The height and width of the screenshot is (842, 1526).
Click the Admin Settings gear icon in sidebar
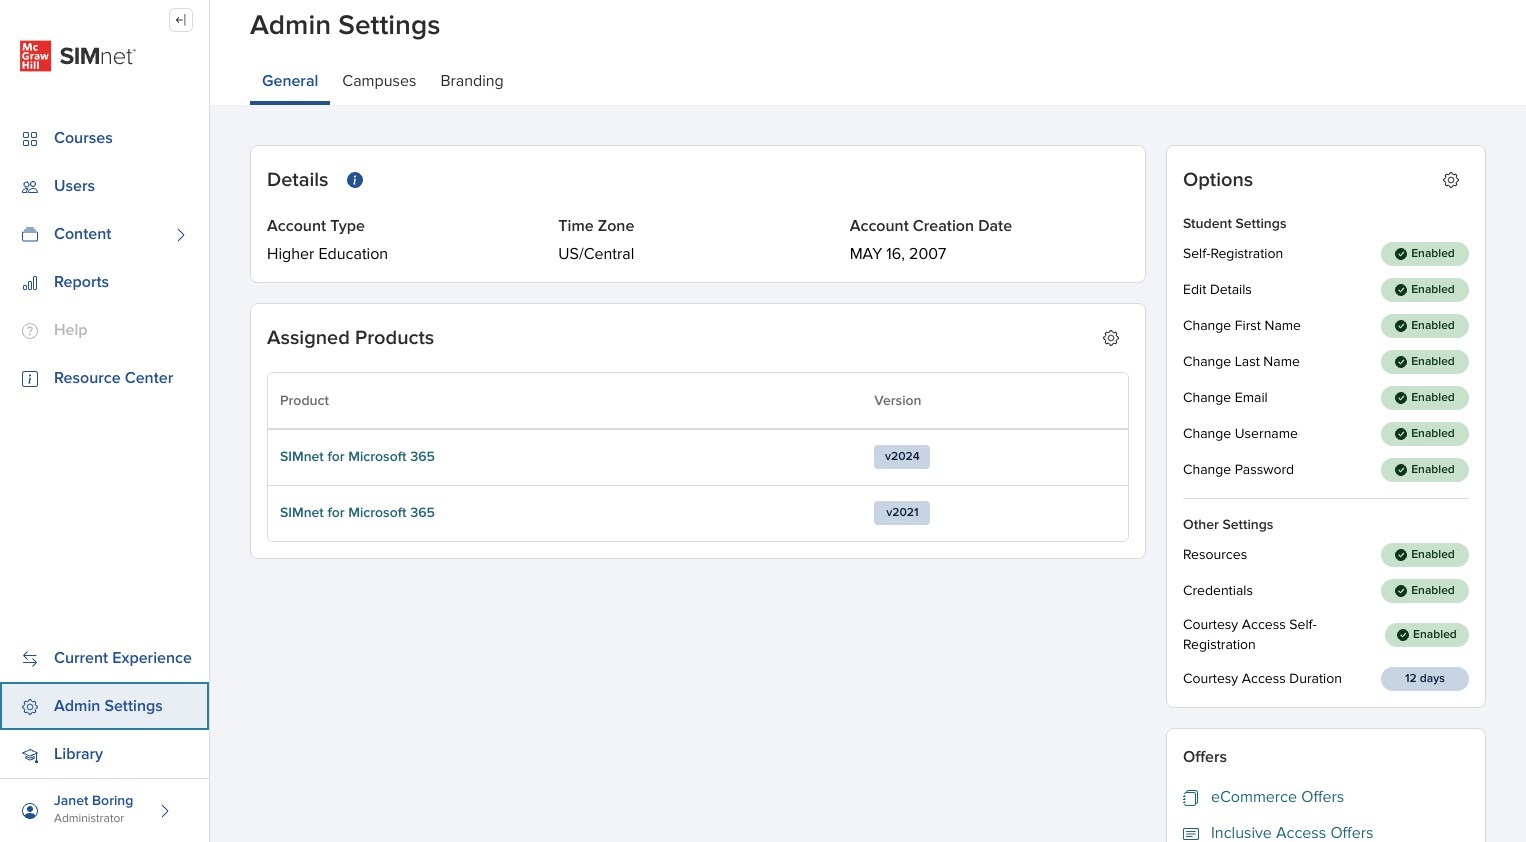pyautogui.click(x=30, y=707)
